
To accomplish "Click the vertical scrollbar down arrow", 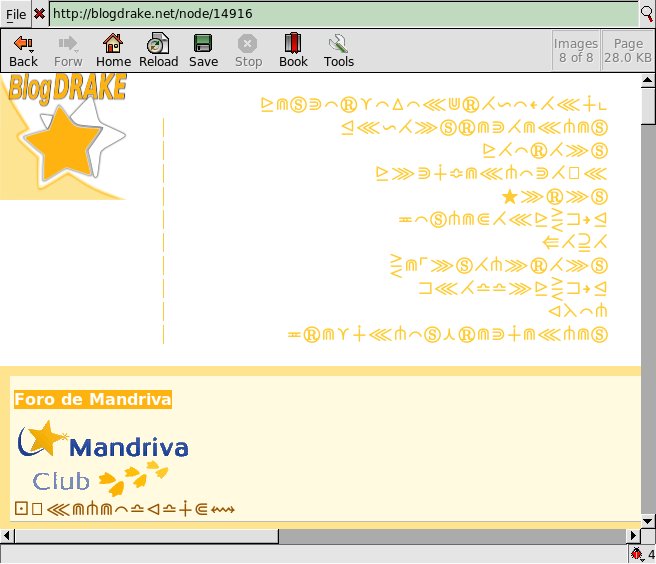I will [x=648, y=521].
